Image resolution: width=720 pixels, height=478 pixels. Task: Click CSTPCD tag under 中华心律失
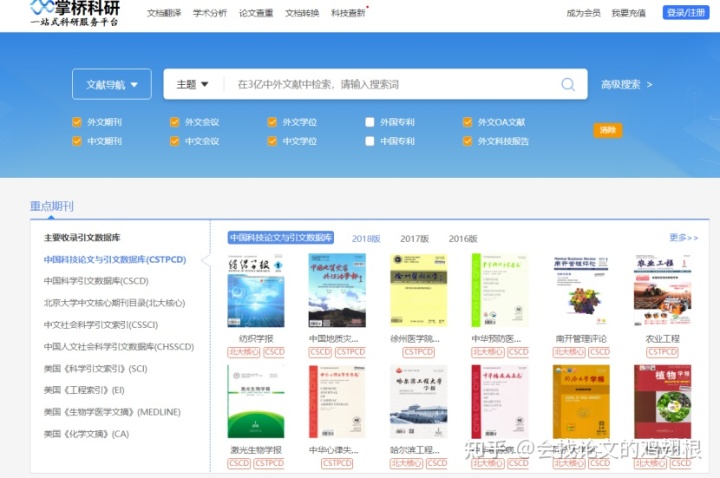pyautogui.click(x=337, y=463)
